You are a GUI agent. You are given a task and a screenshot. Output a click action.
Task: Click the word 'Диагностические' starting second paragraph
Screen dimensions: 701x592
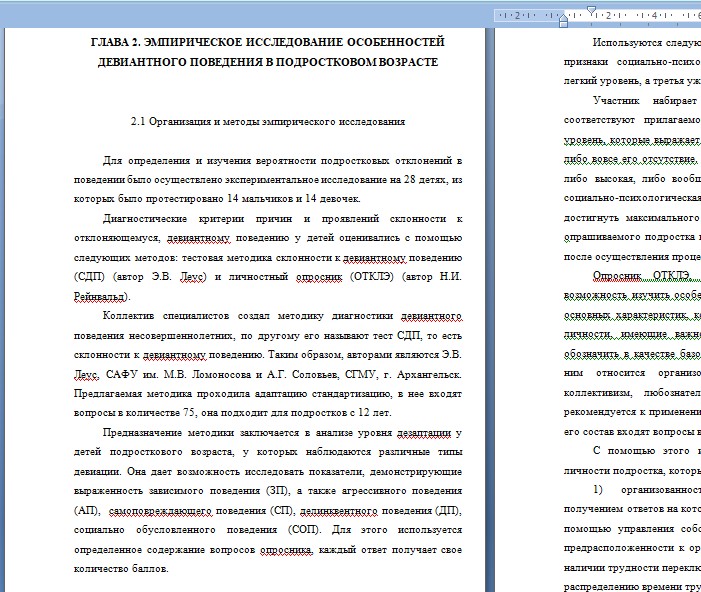145,219
